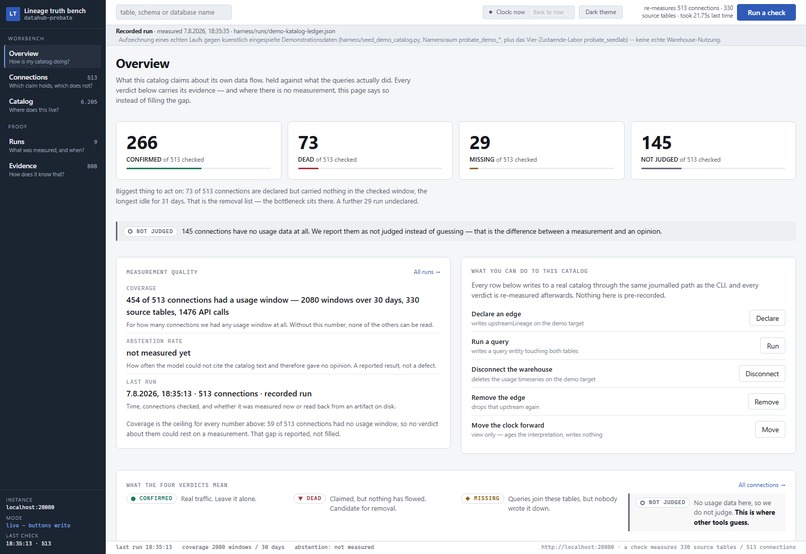806x554 pixels.
Task: Click status bar abstention: not measured
Action: 334,547
